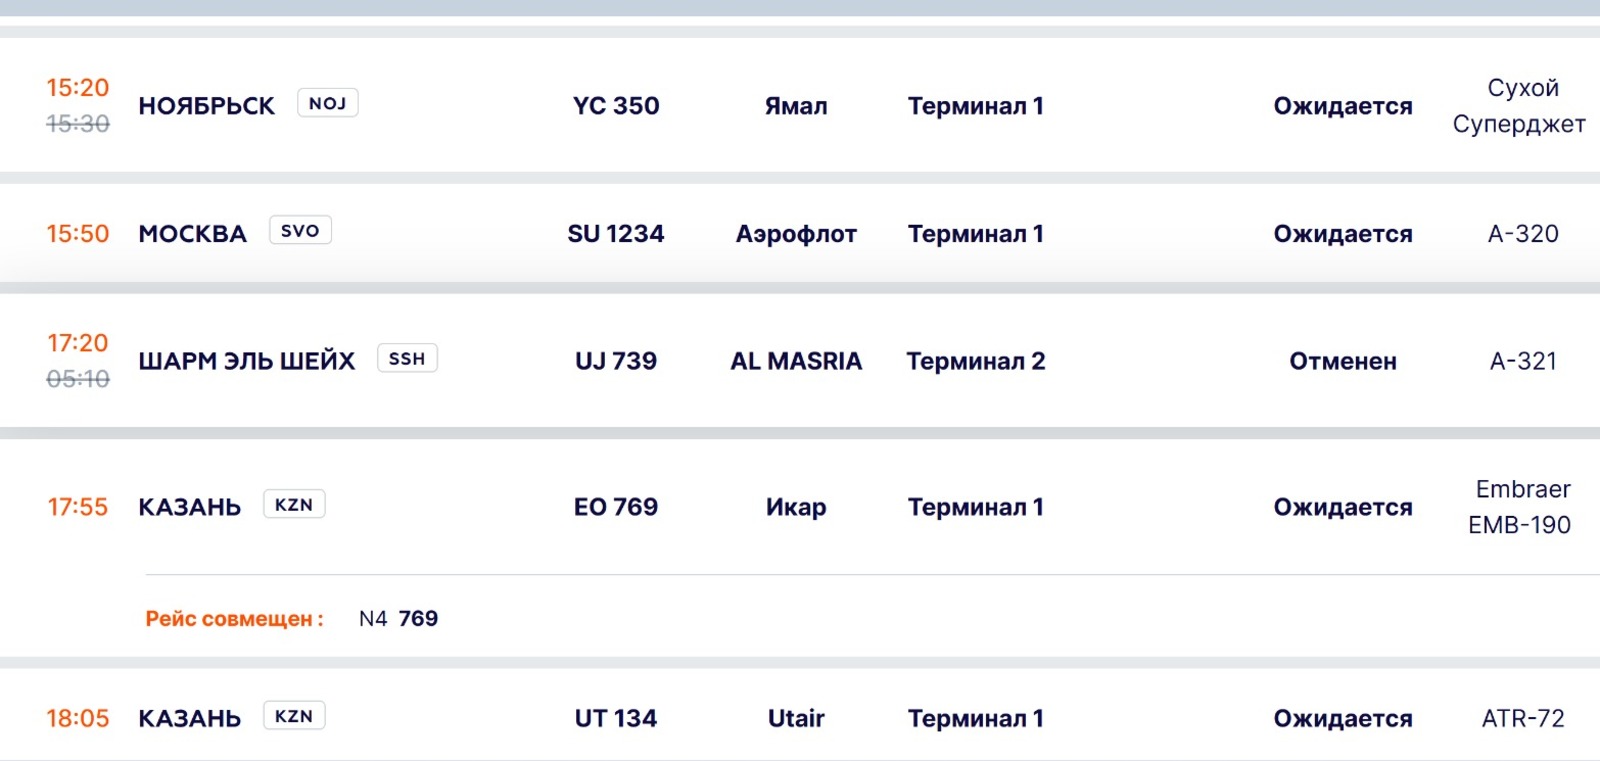Click the Икар airline name
The image size is (1600, 761).
[x=796, y=507]
